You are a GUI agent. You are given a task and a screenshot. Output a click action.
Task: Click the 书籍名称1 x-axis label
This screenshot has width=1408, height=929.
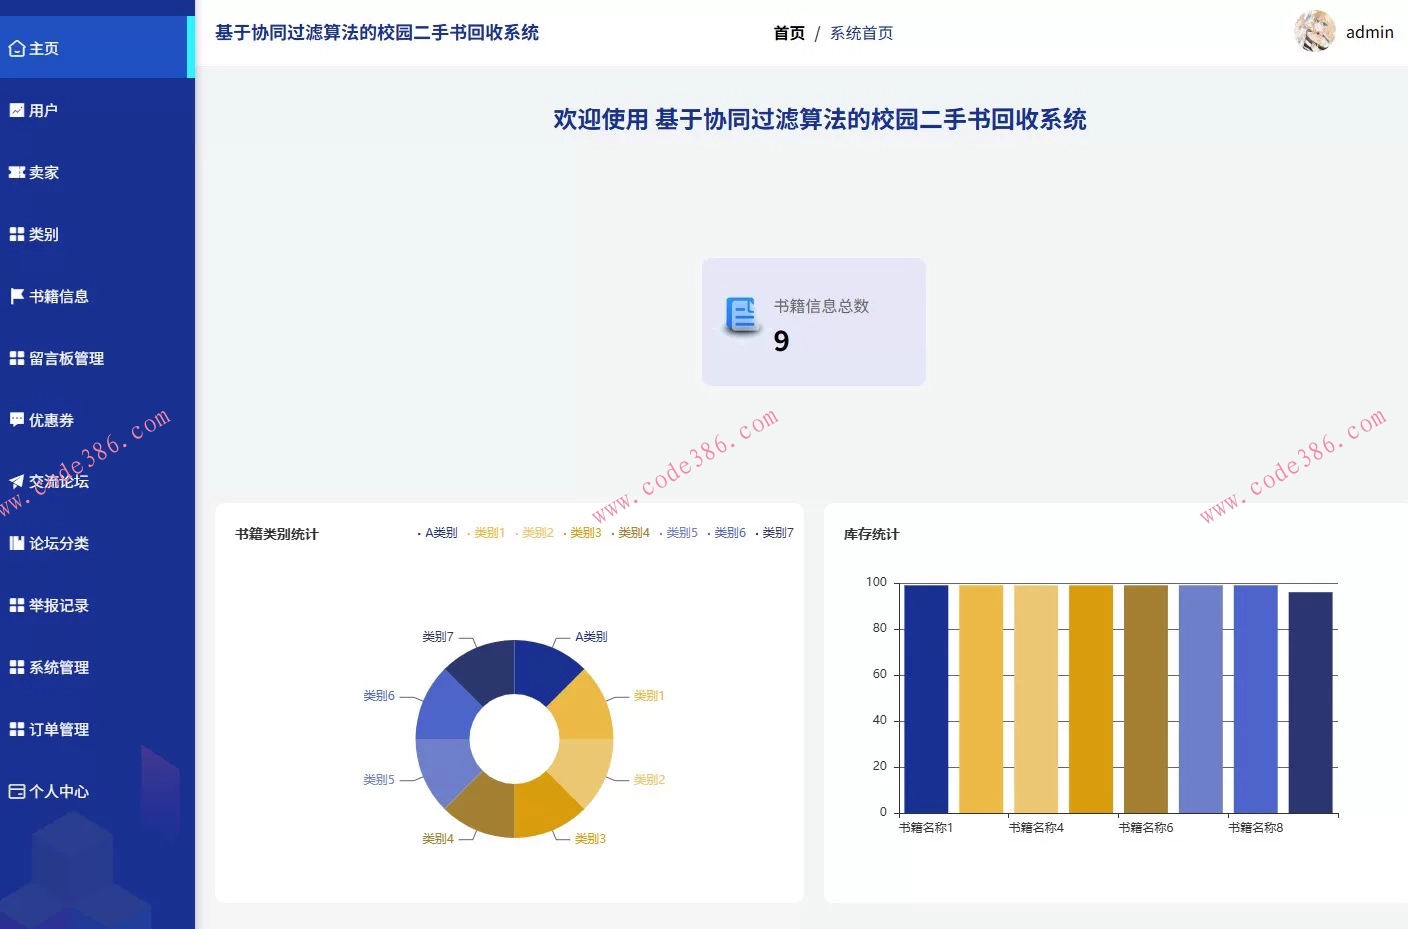[x=926, y=827]
